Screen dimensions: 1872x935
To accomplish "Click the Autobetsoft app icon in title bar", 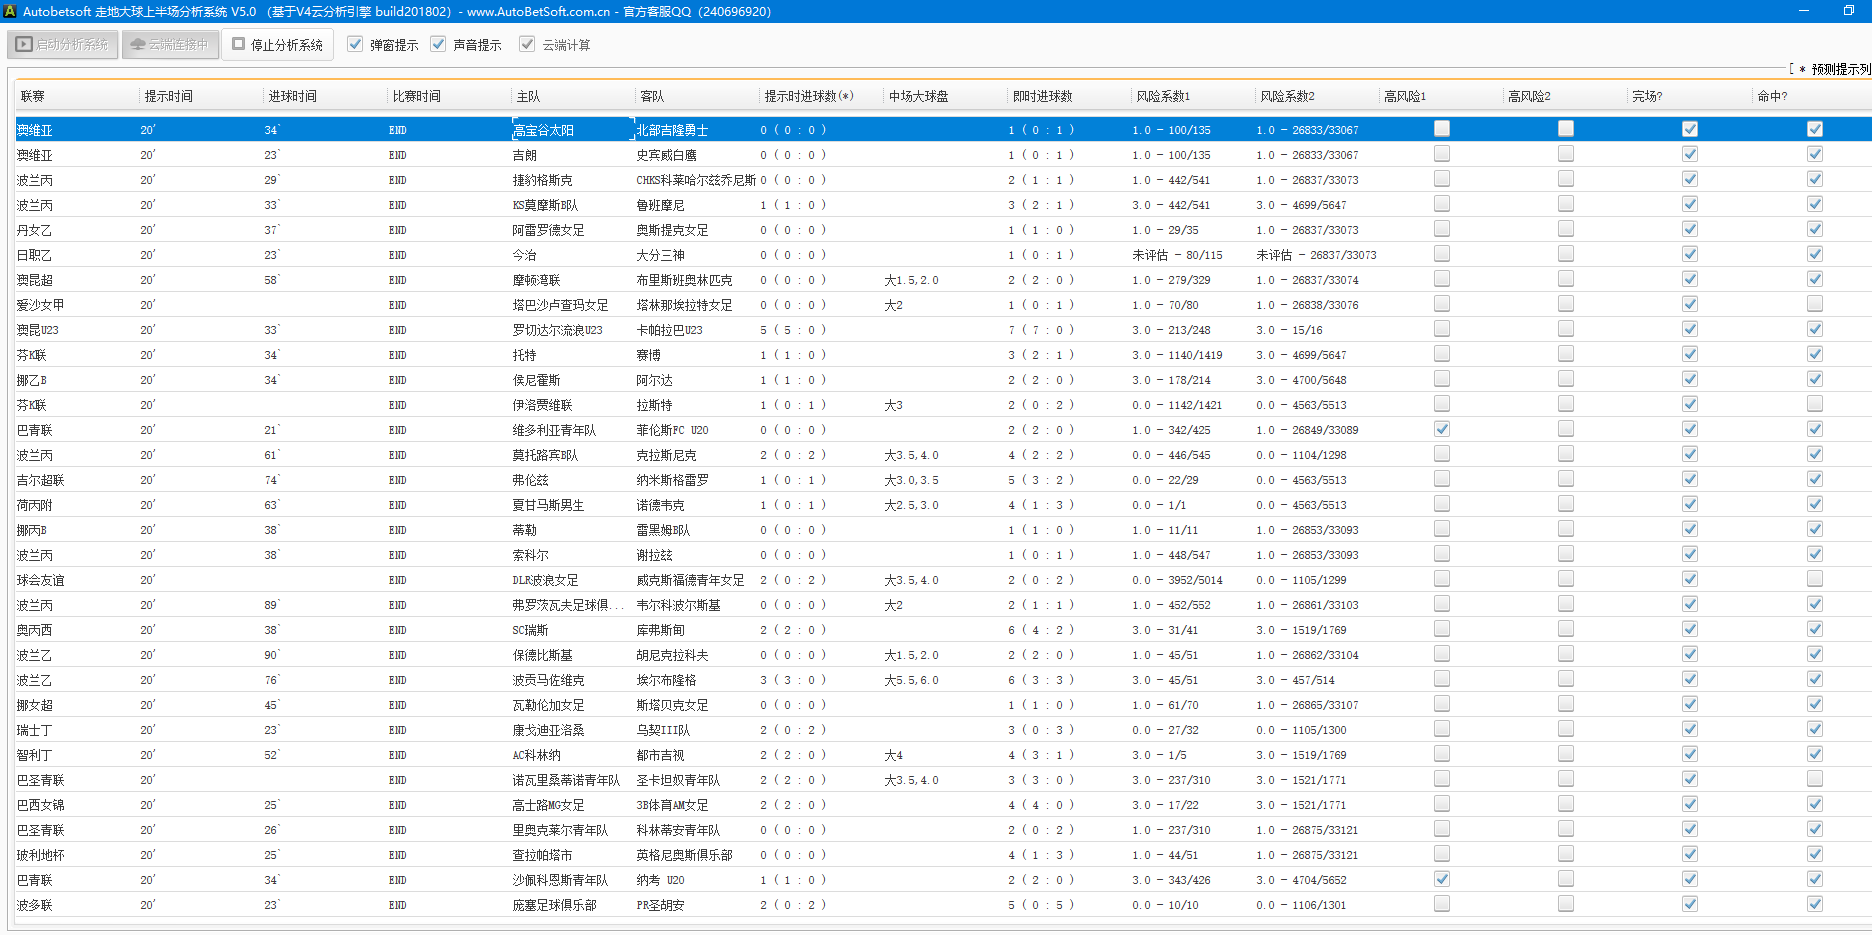I will 10,11.
